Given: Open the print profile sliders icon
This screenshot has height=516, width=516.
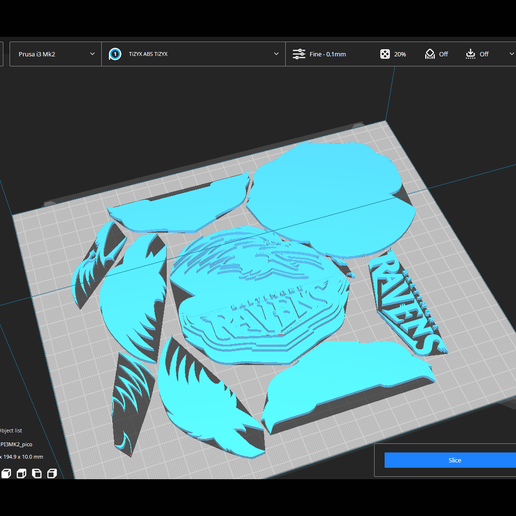Looking at the screenshot, I should pyautogui.click(x=299, y=54).
